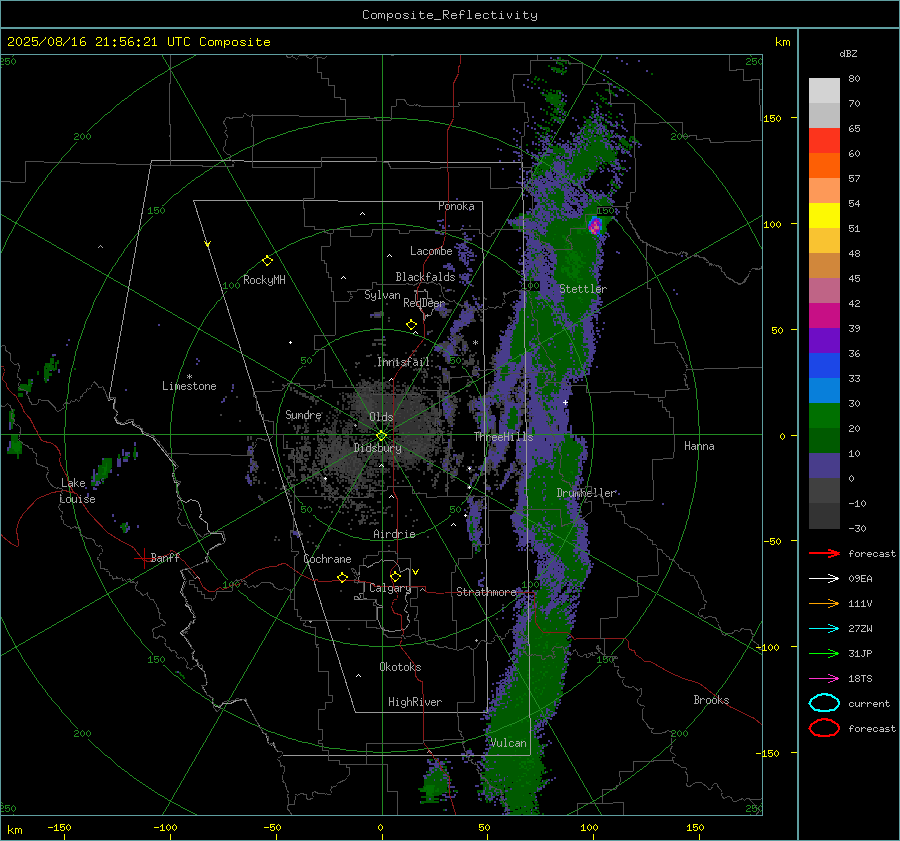Click the RockyMH label on the map
This screenshot has height=841, width=900.
(x=264, y=280)
